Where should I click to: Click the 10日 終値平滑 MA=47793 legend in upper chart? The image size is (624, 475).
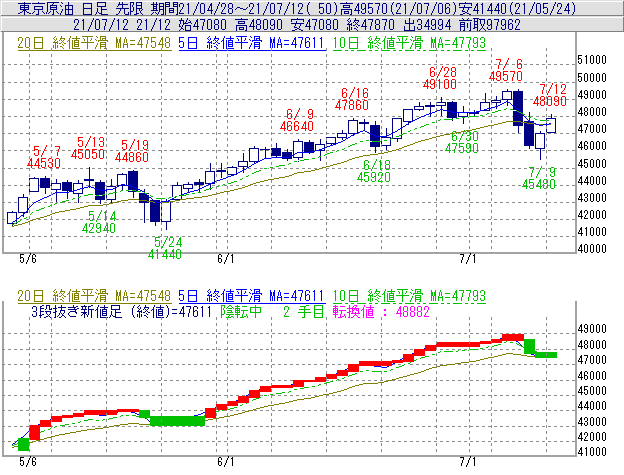409,43
